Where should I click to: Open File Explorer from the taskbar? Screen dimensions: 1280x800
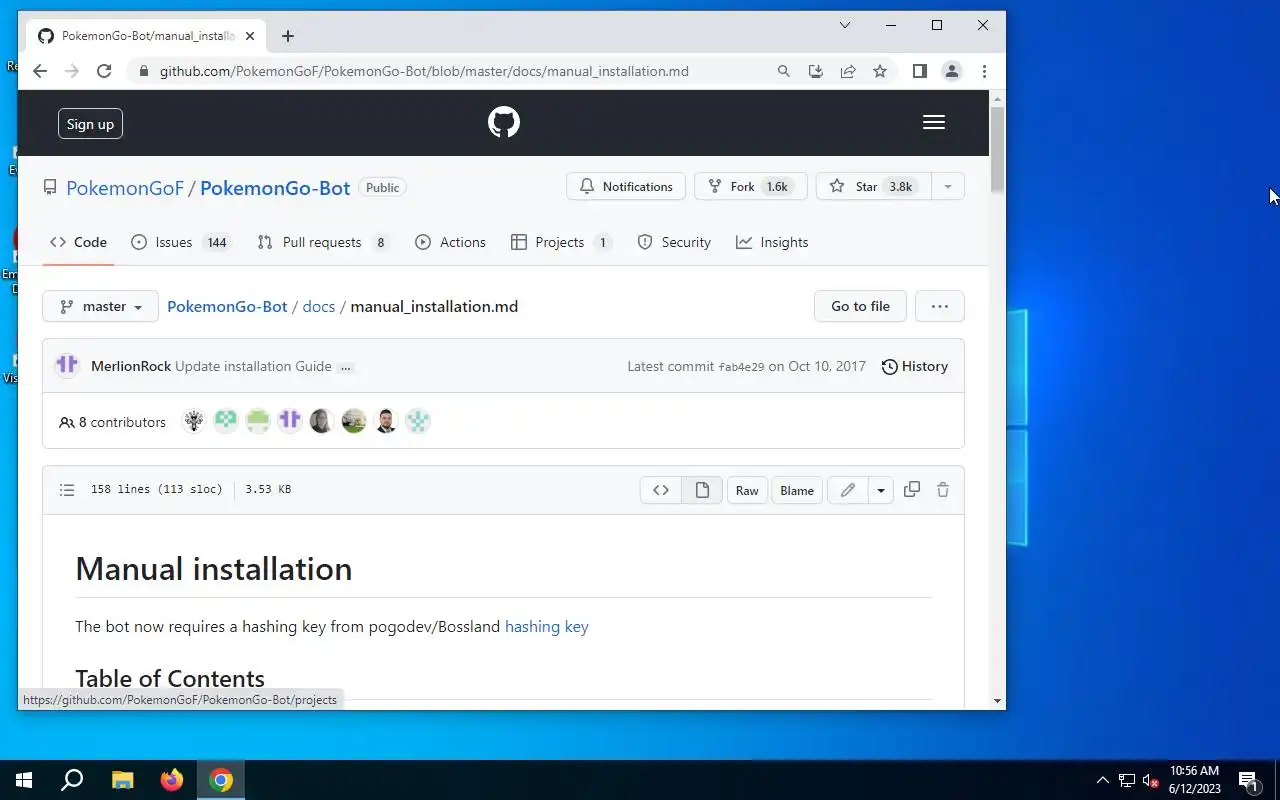click(122, 780)
